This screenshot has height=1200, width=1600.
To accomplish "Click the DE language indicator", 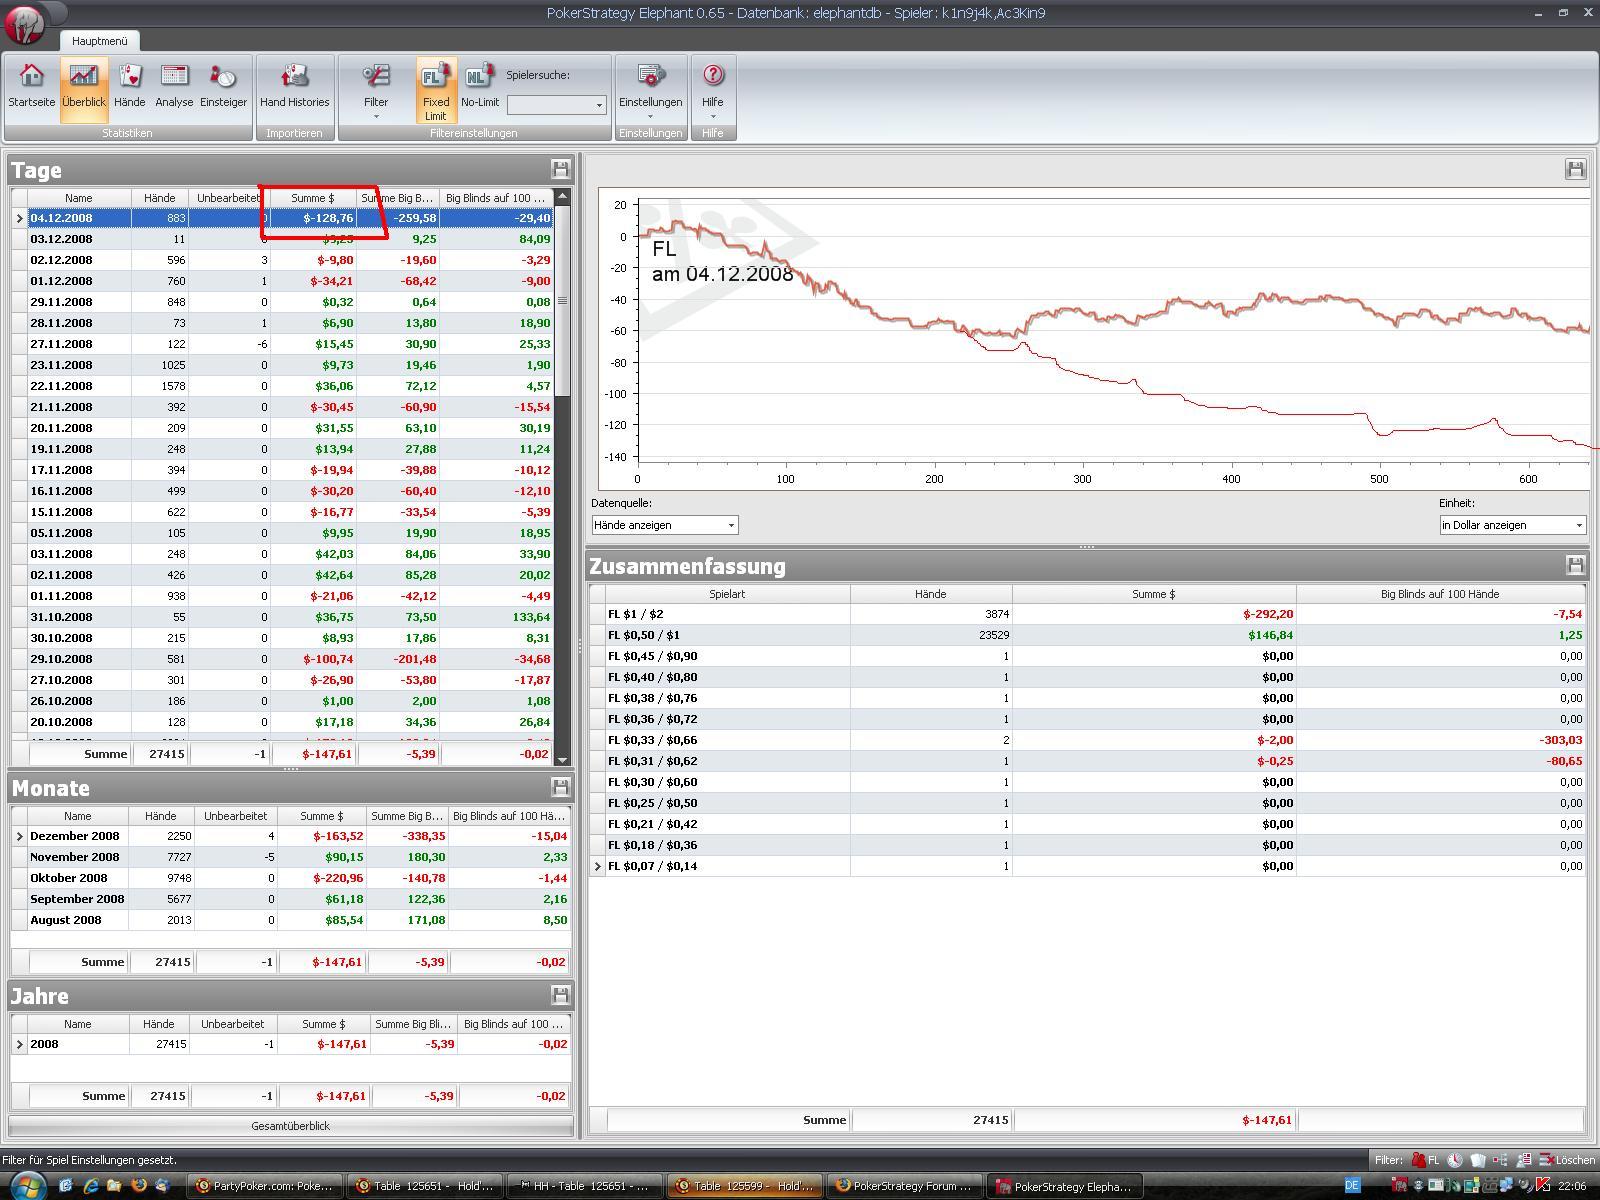I will pyautogui.click(x=1352, y=1186).
